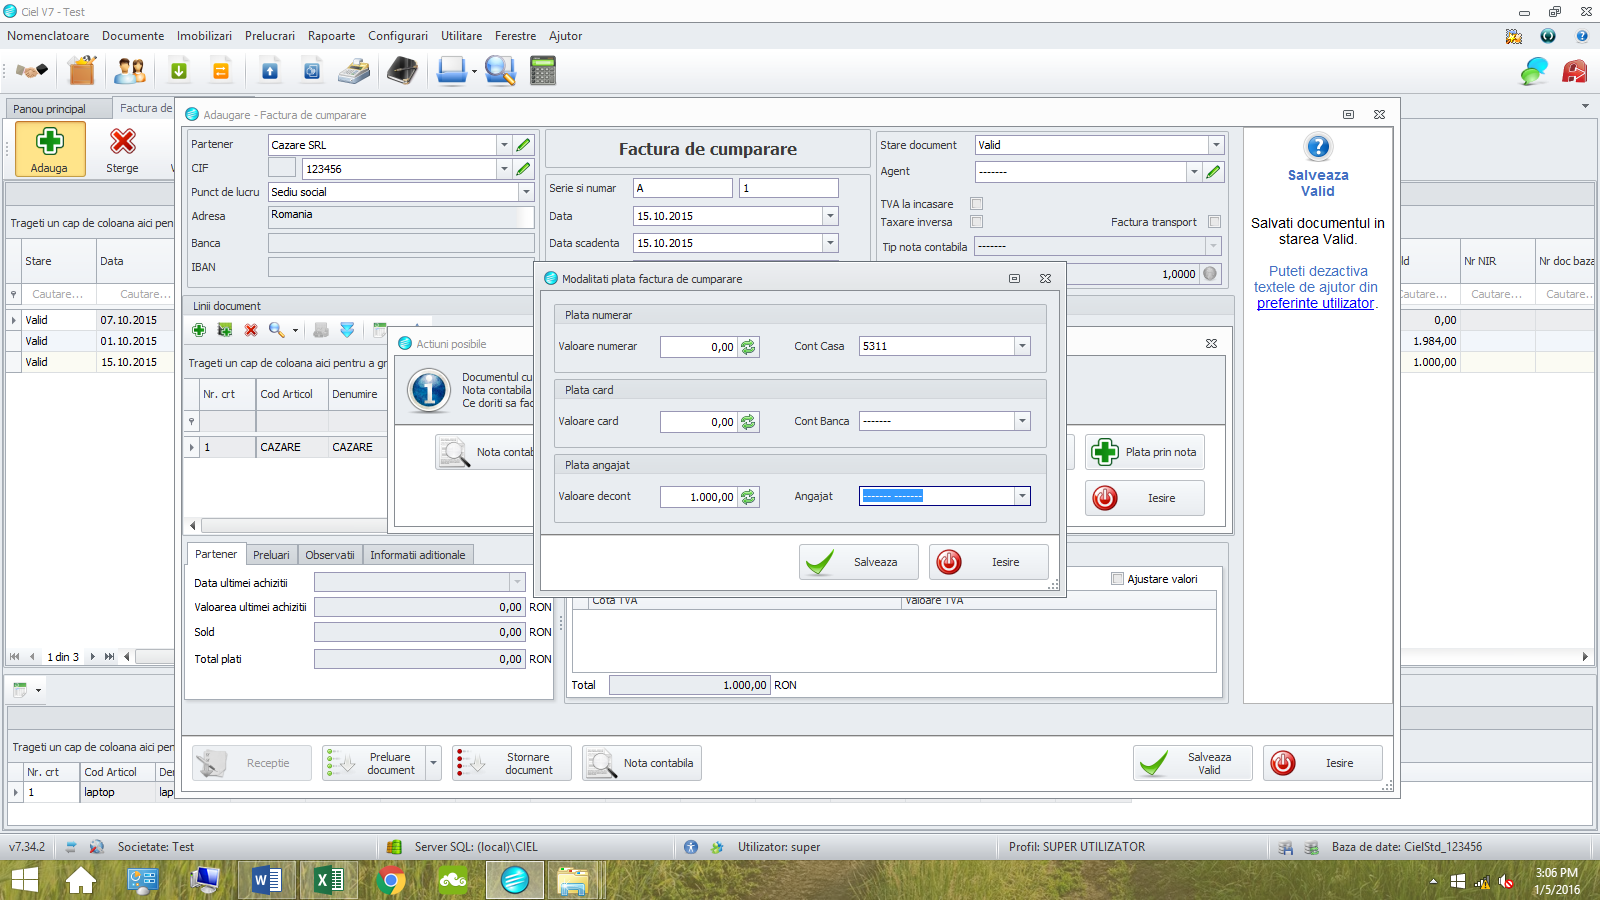Open the preferinte utilizator link
1600x900 pixels.
coord(1315,303)
